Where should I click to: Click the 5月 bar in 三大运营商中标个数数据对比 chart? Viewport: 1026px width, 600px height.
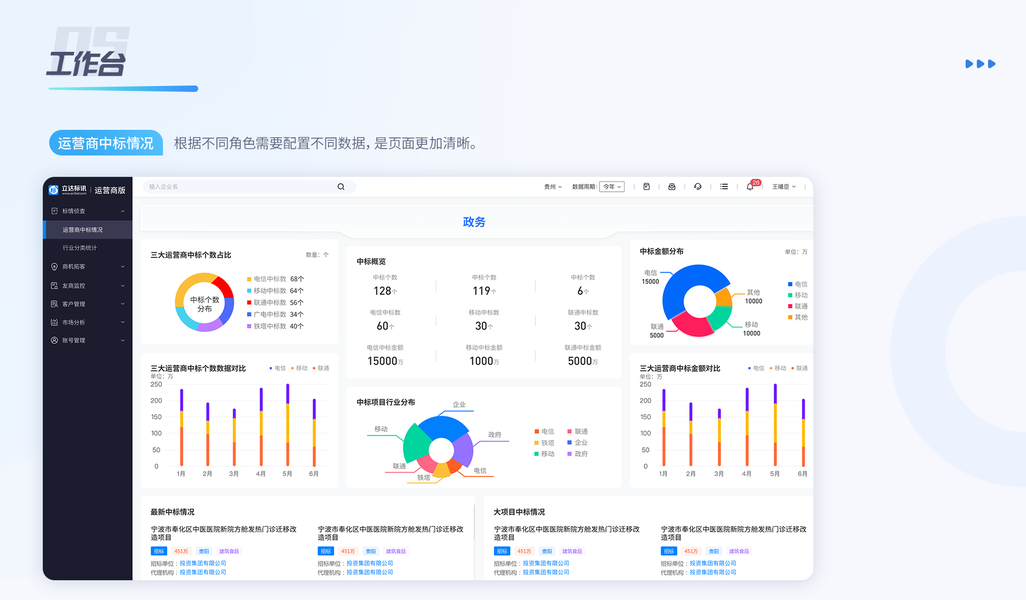coord(287,425)
